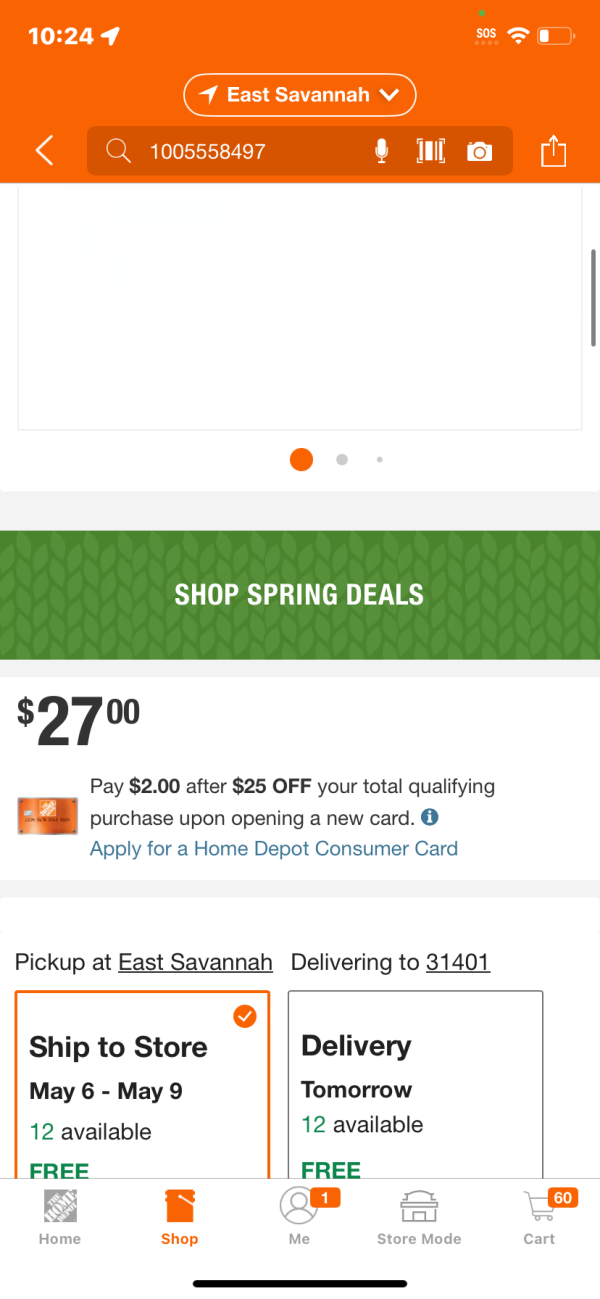Tap the microphone voice search icon
600x1299 pixels.
(381, 151)
